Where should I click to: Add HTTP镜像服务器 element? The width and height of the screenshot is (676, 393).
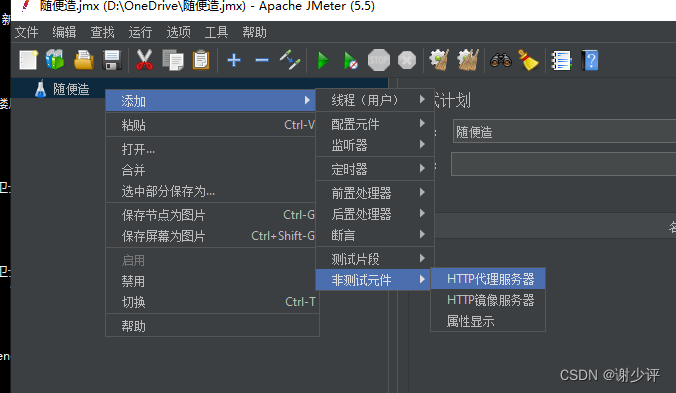488,300
